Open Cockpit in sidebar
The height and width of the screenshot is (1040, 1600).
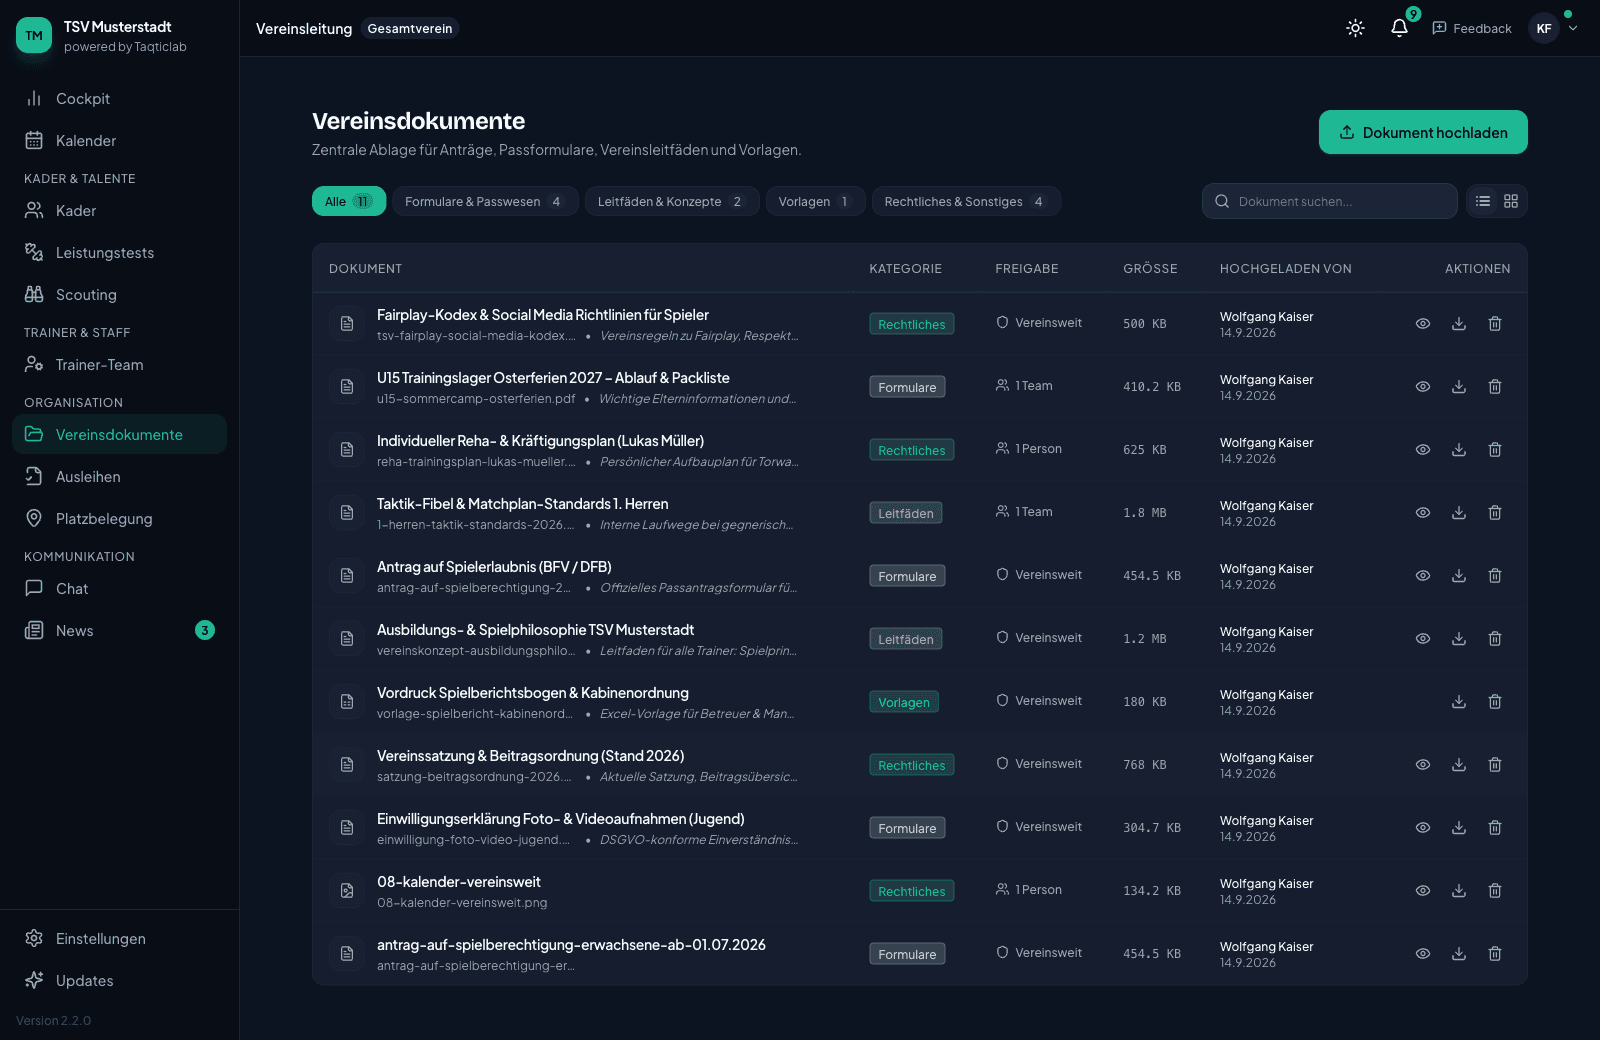120,98
